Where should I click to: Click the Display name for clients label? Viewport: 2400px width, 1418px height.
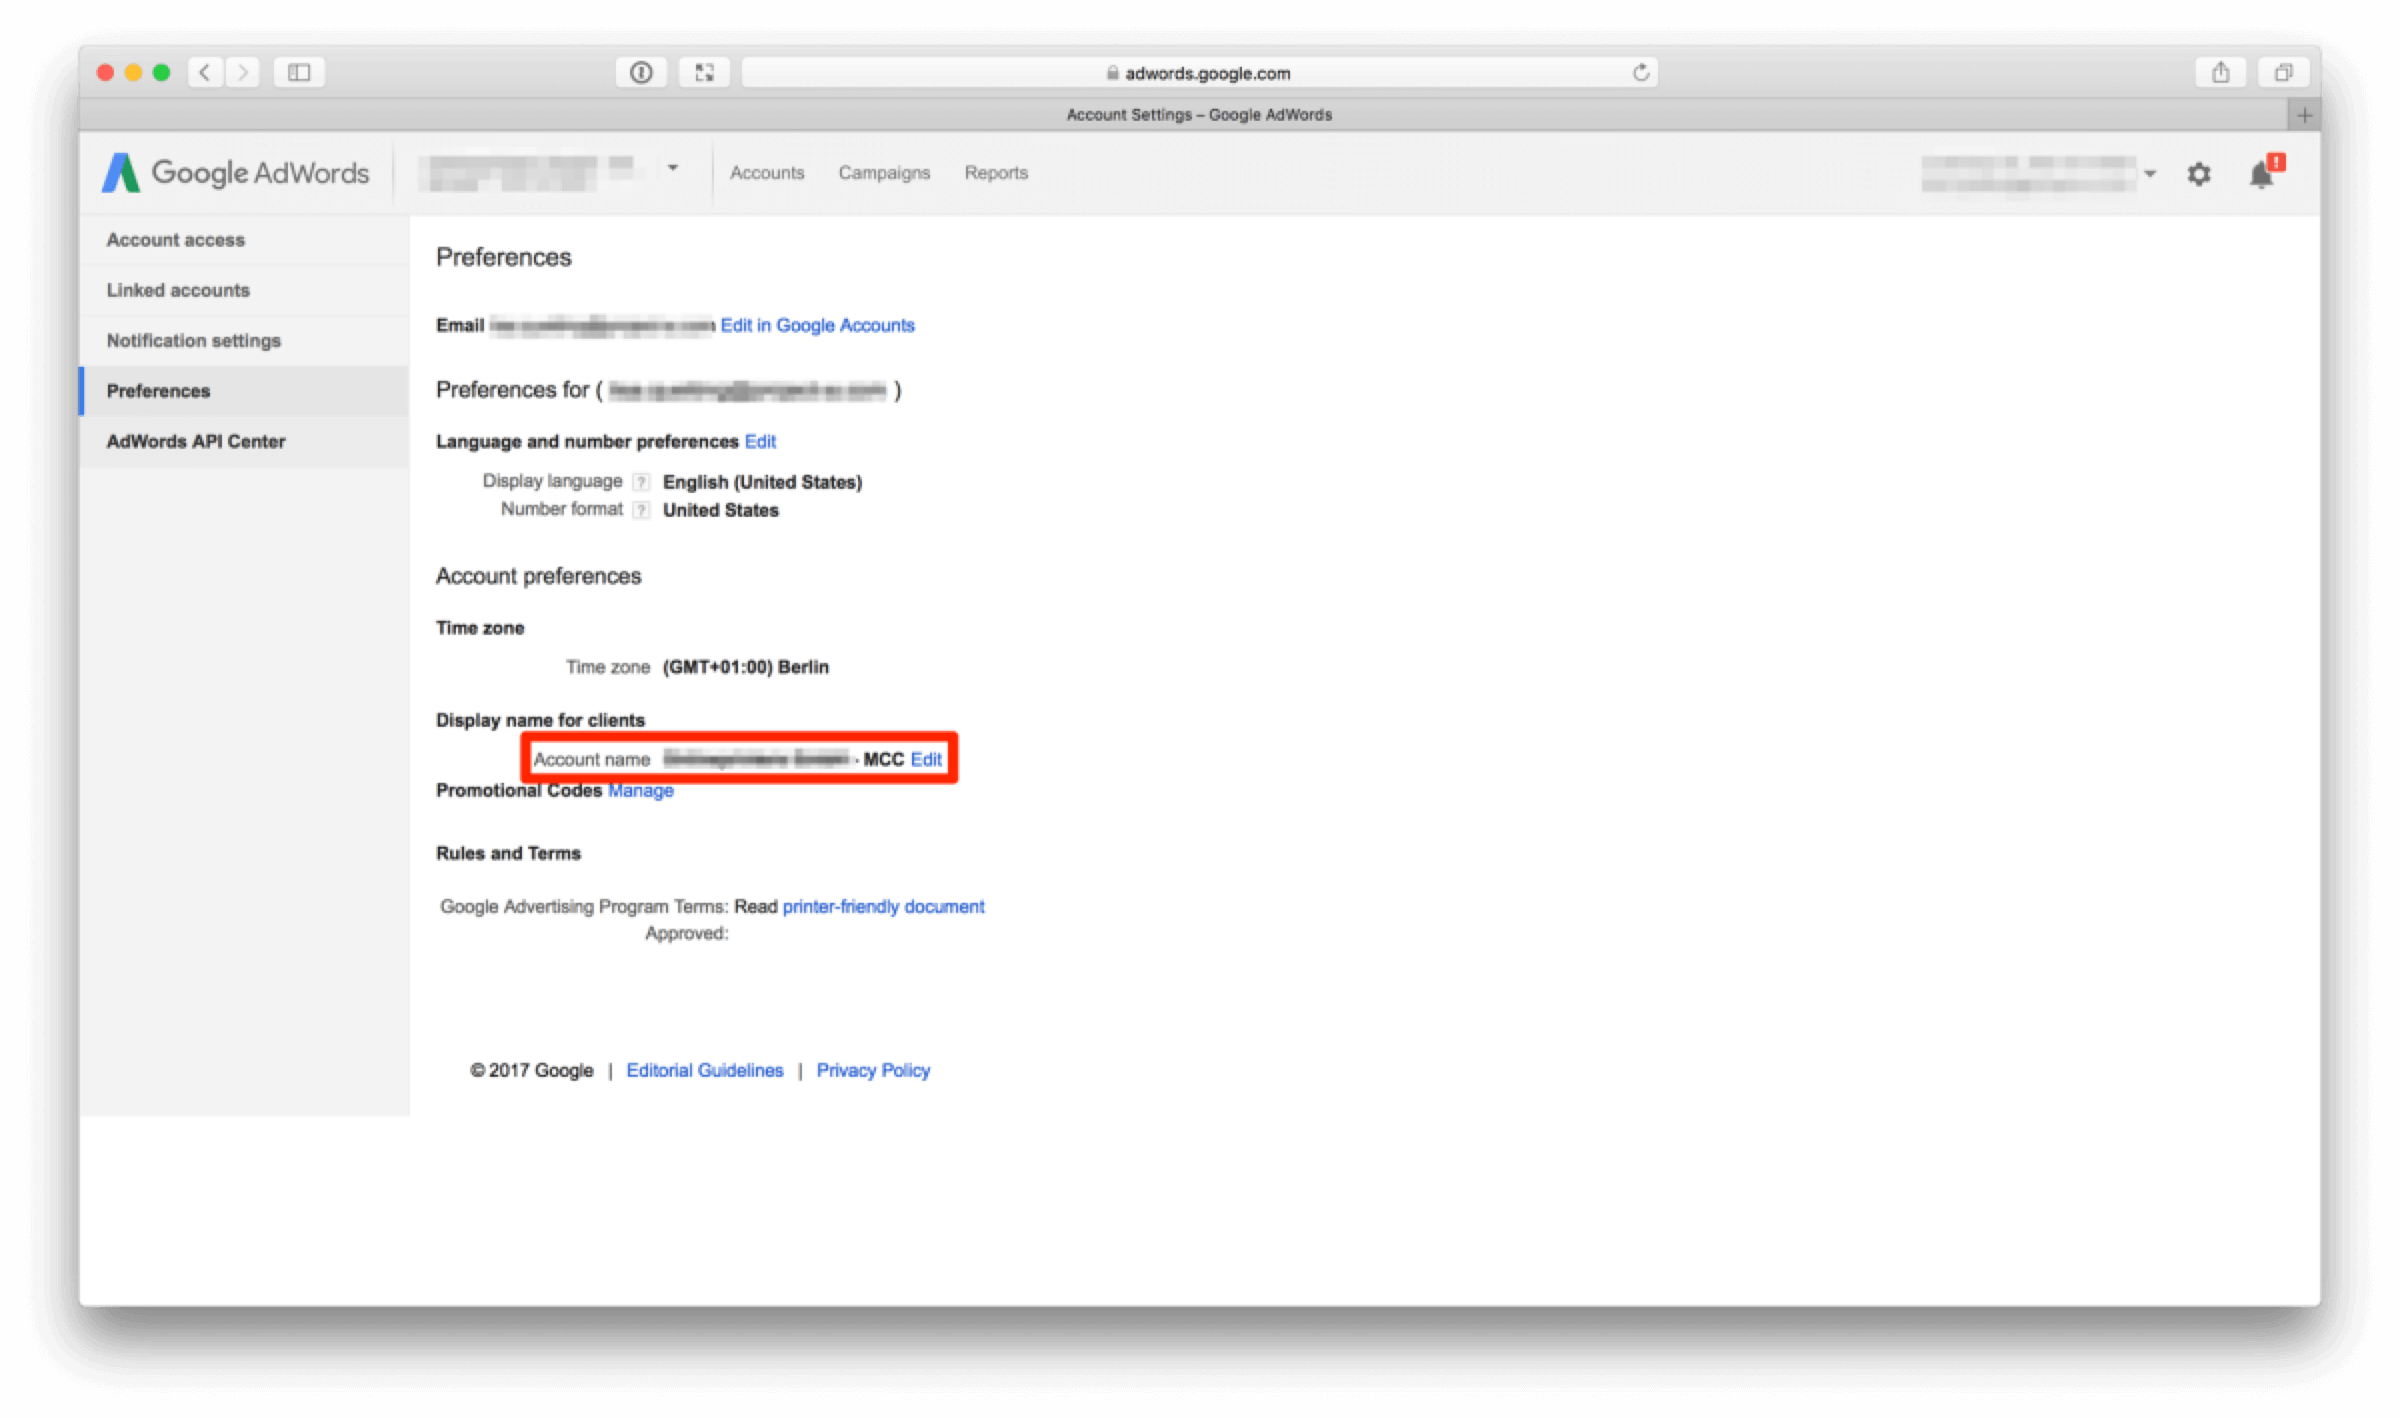click(x=540, y=720)
